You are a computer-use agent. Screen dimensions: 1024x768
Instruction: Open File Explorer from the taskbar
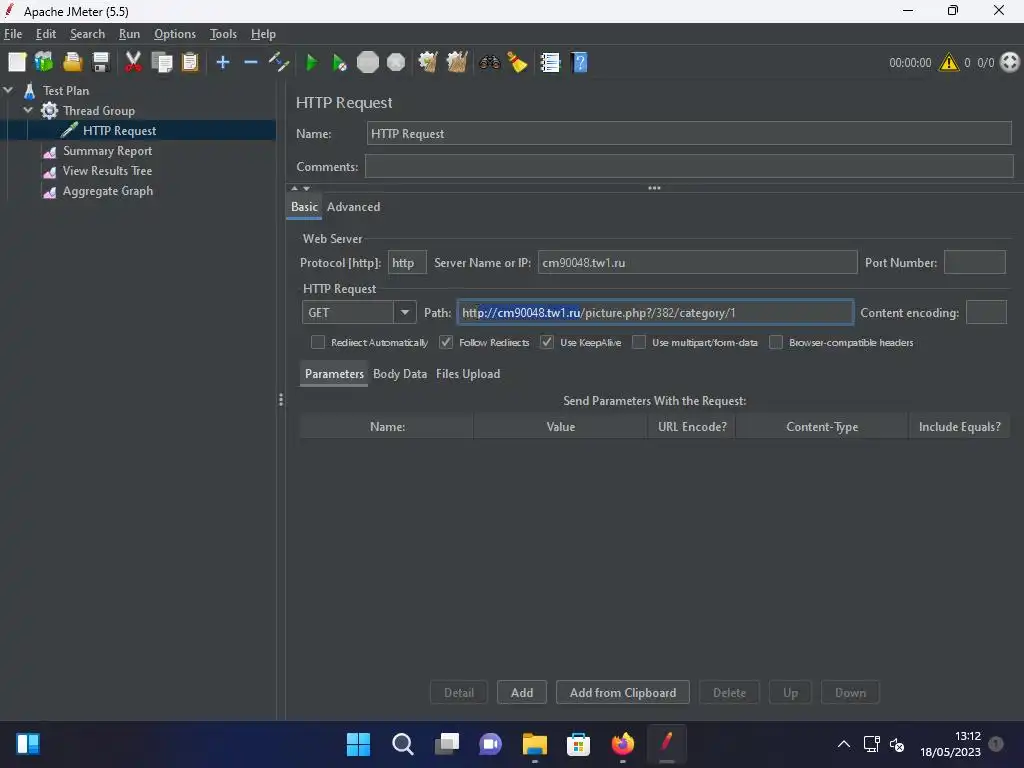coord(535,744)
